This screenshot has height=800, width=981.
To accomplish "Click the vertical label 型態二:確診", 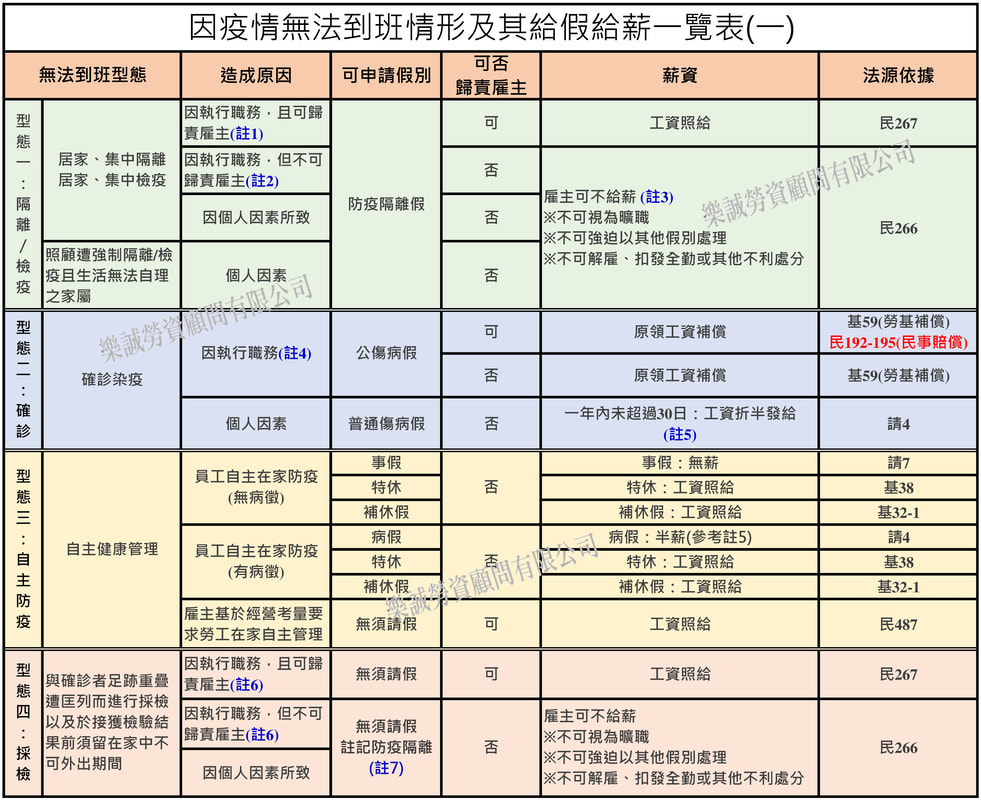I will pyautogui.click(x=23, y=379).
